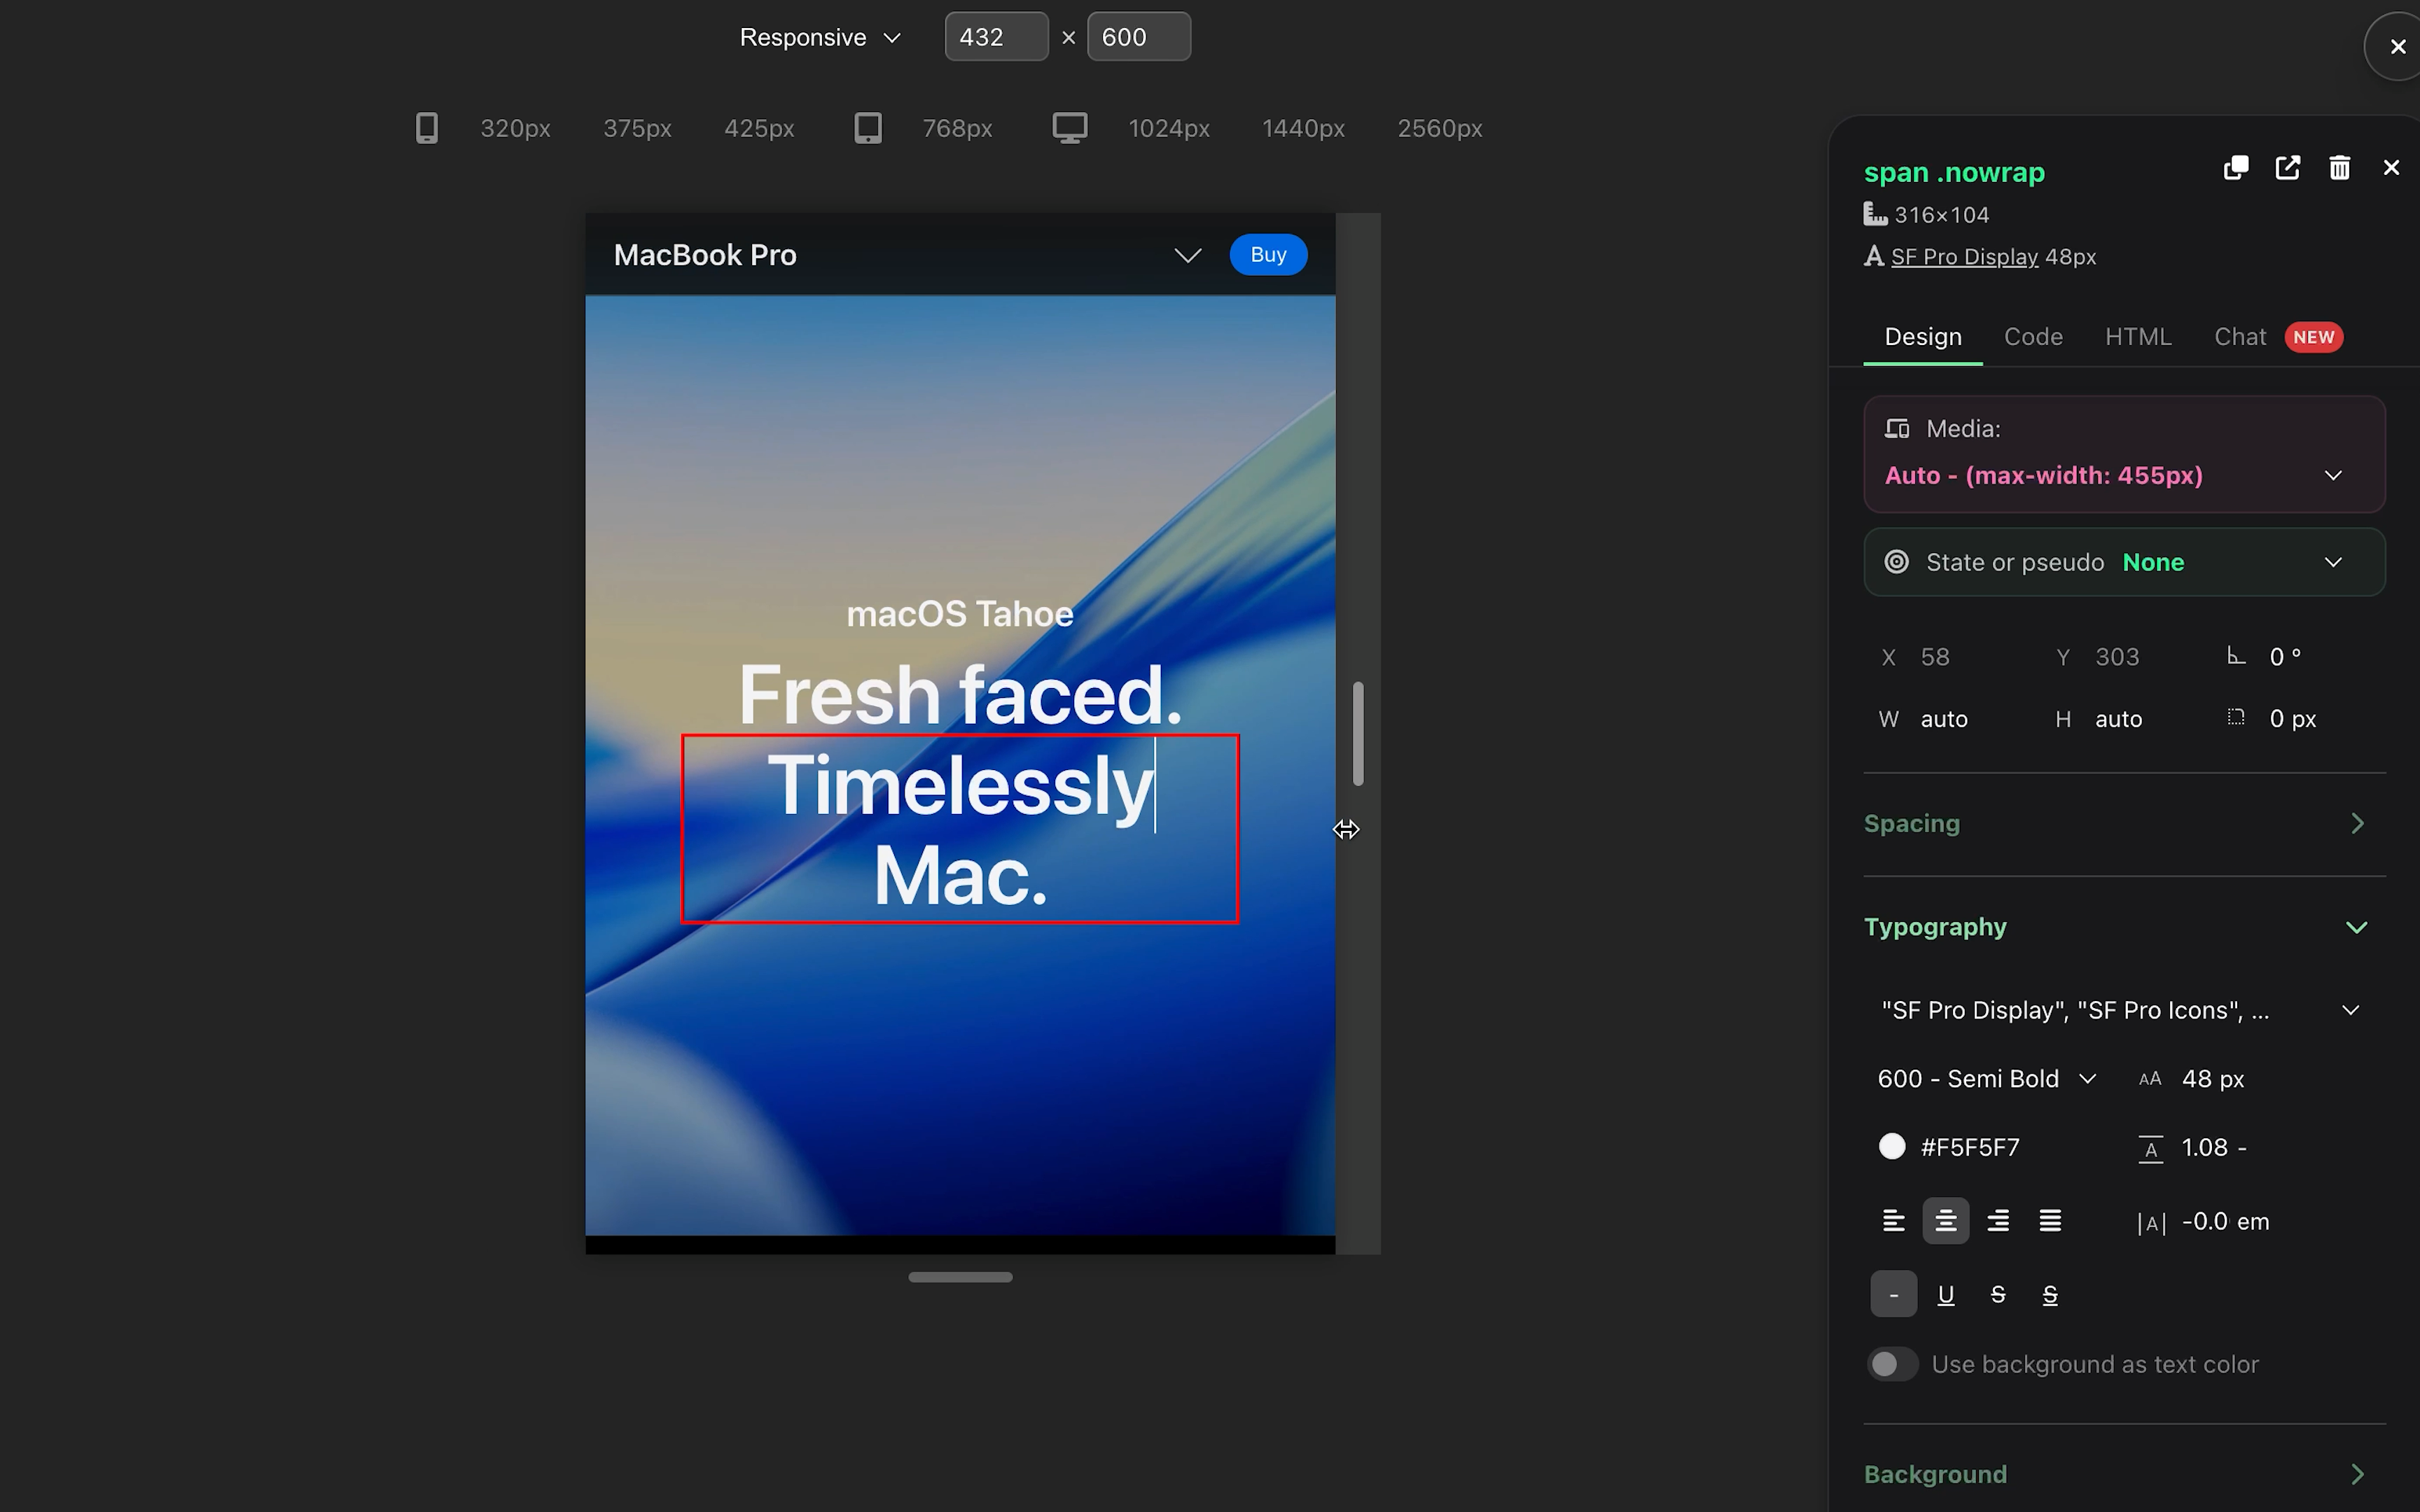Open the Chat tab with NEW badge
The image size is (2420, 1512).
pos(2240,337)
